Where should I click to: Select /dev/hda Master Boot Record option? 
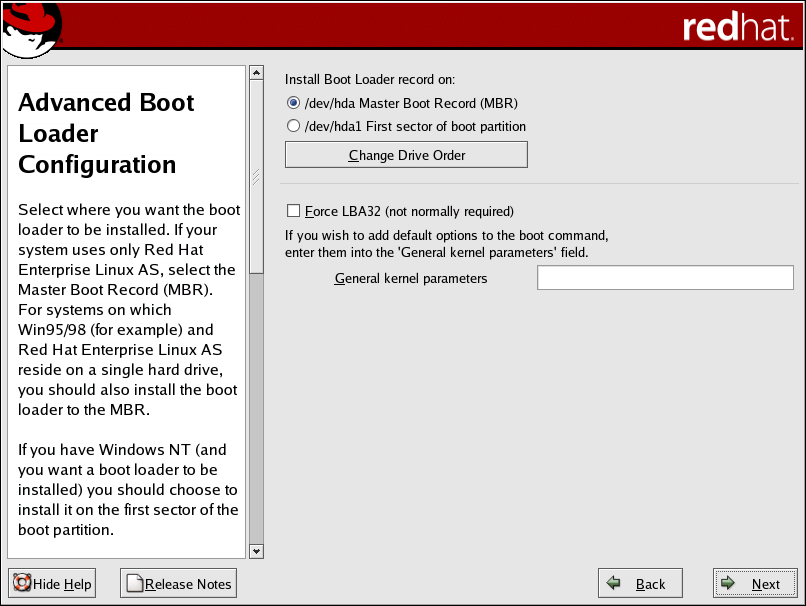click(x=293, y=103)
